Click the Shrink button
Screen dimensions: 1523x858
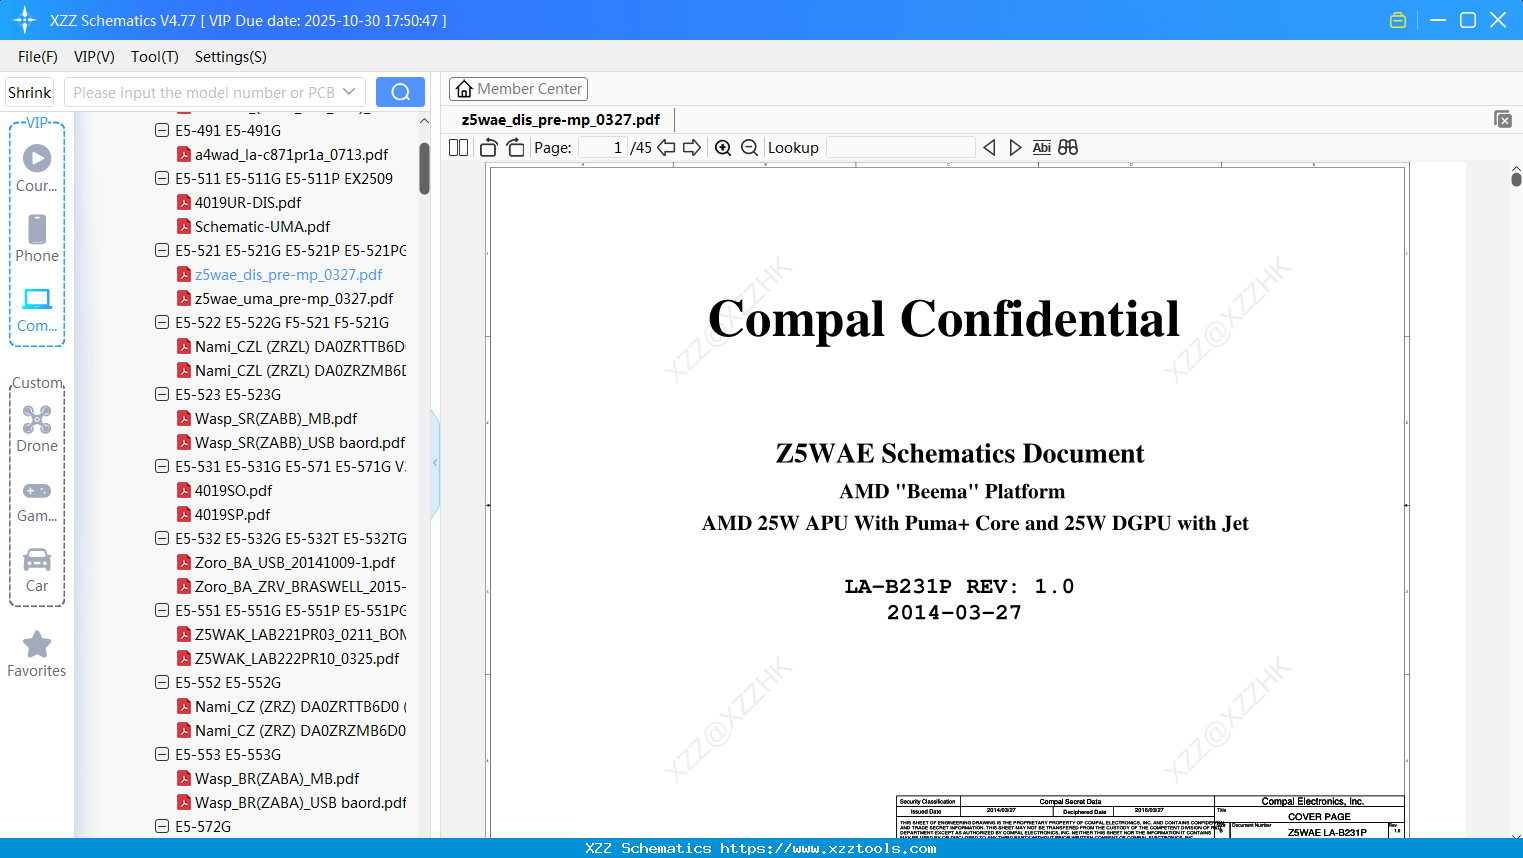click(30, 92)
